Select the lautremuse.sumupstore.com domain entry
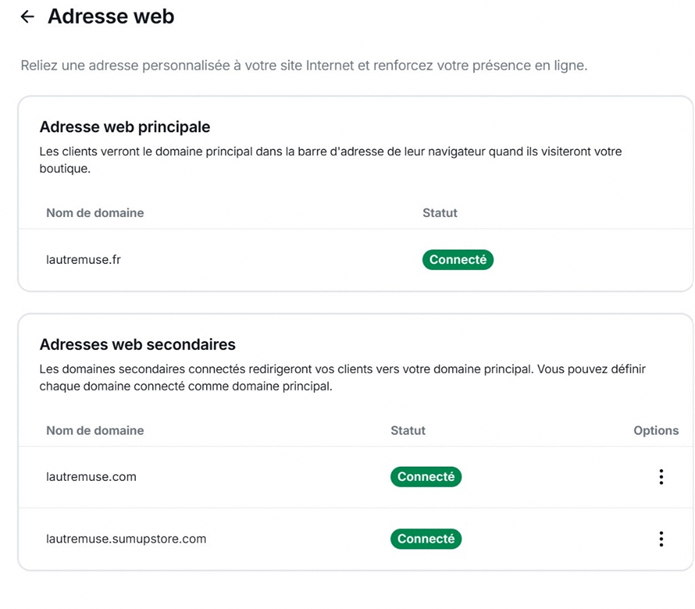 tap(126, 539)
